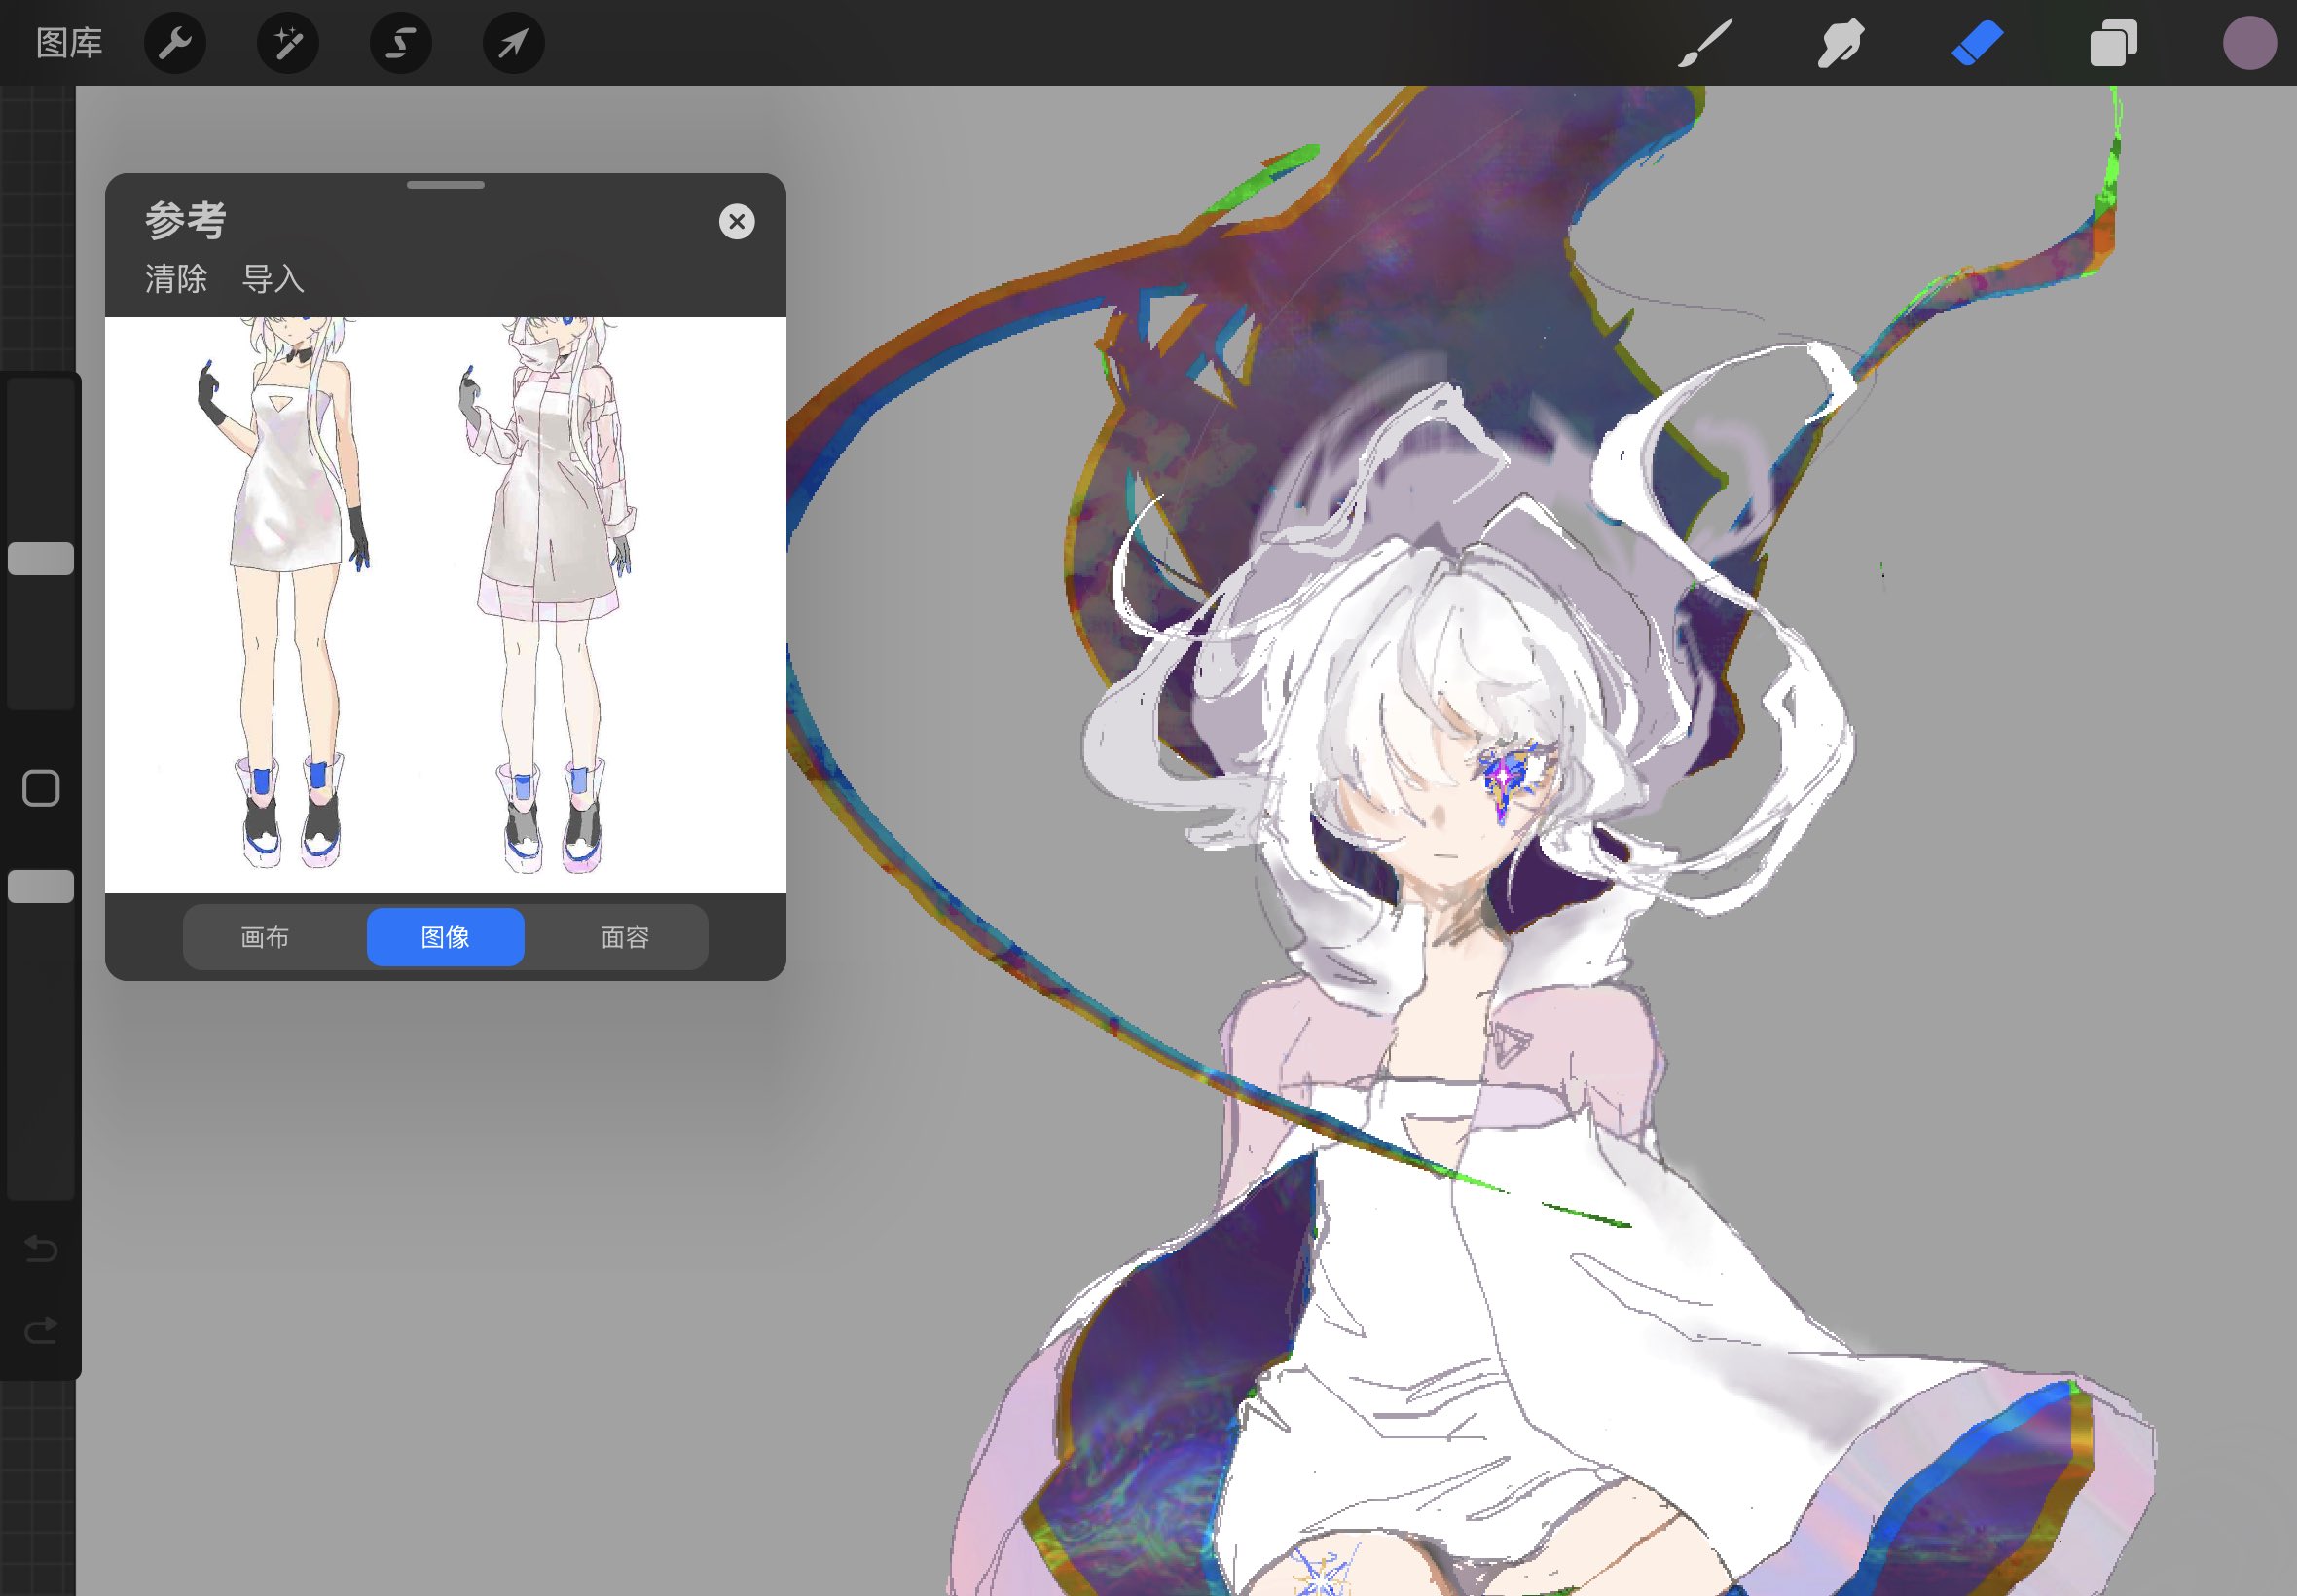Screen dimensions: 2297x1596
Task: Select the Smudge finger tool
Action: click(x=1840, y=43)
